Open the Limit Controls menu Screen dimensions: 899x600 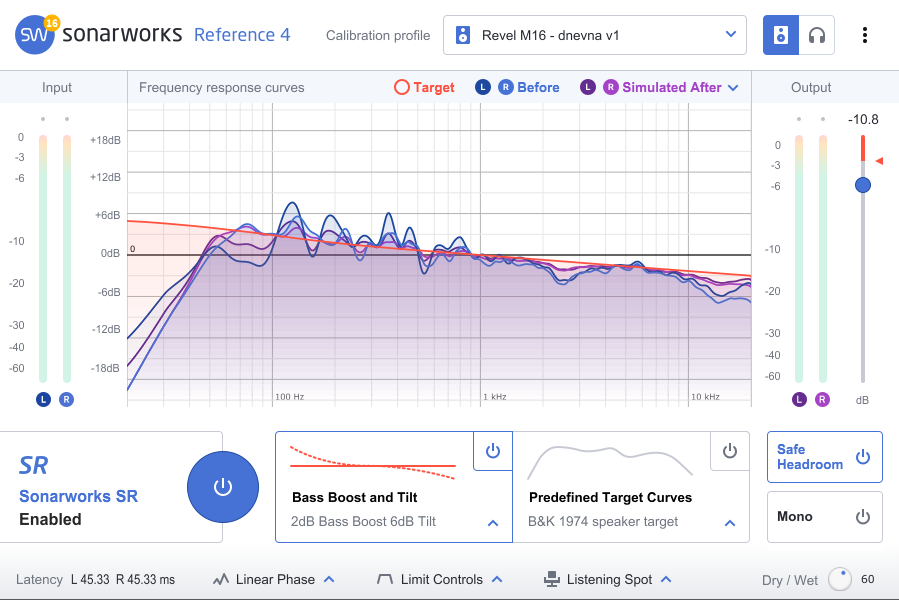440,579
